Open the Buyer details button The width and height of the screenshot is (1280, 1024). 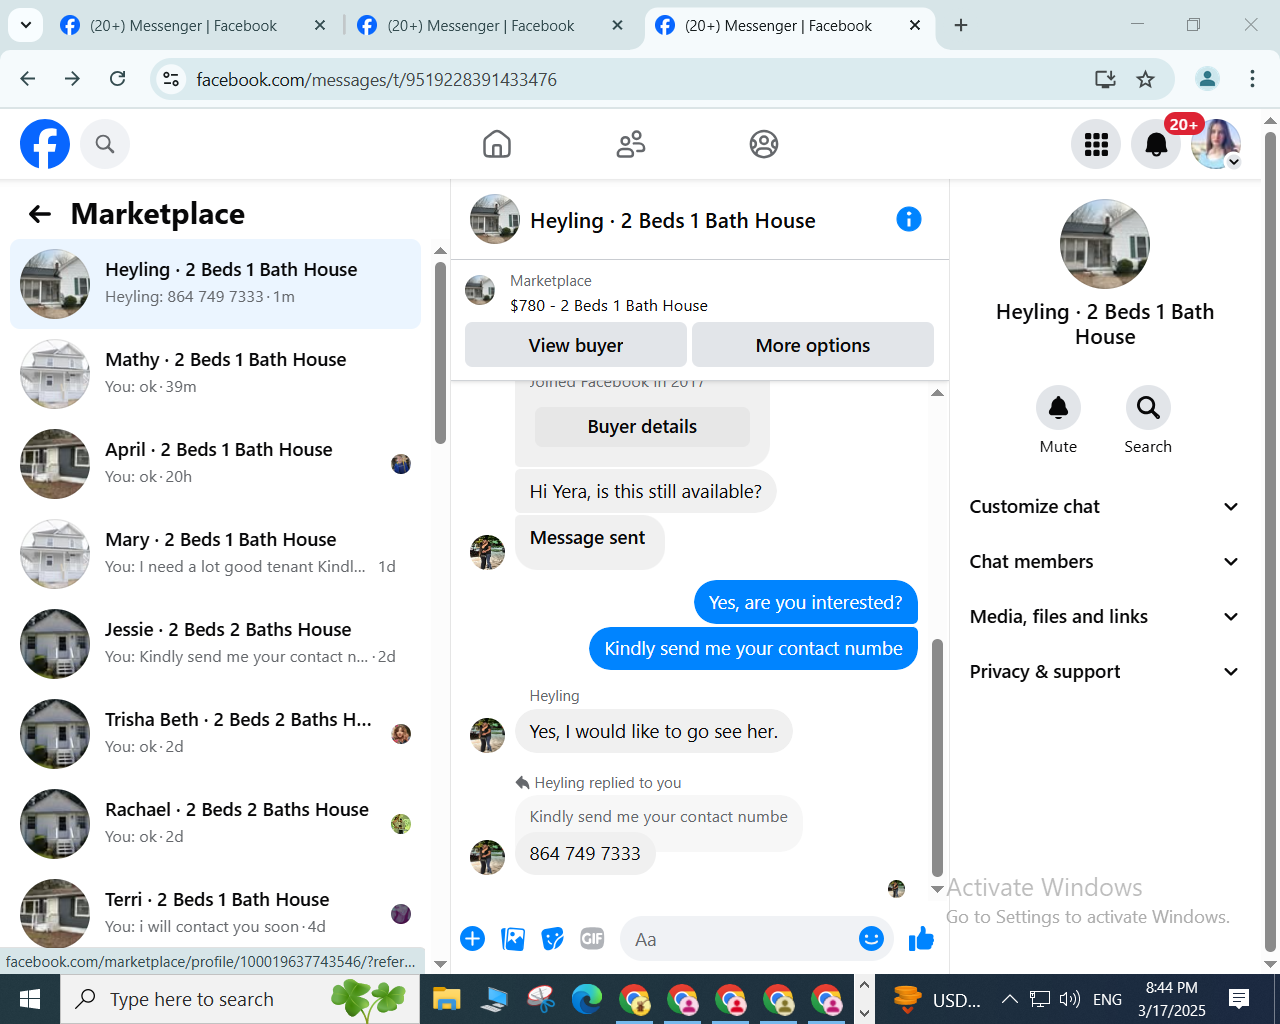(642, 427)
